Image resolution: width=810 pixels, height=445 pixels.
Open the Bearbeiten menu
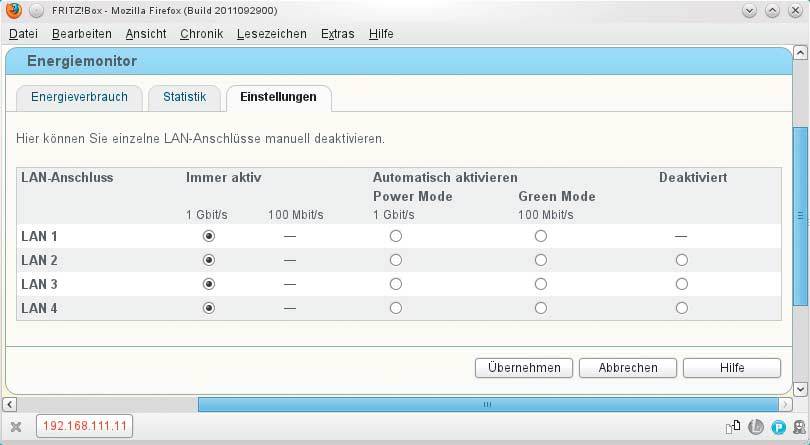pos(82,34)
